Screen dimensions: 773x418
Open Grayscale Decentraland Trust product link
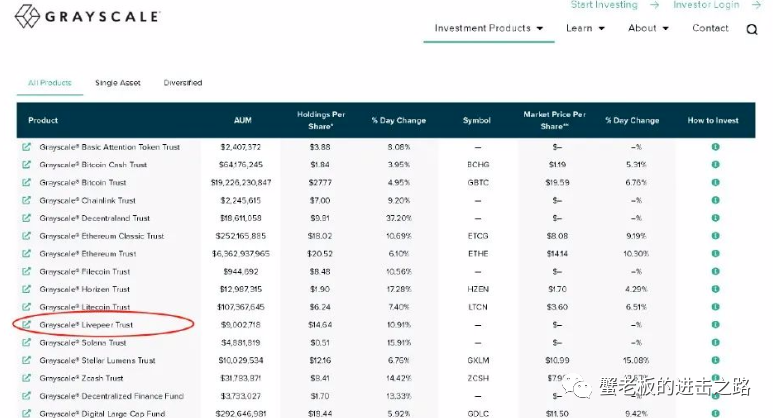tap(95, 218)
